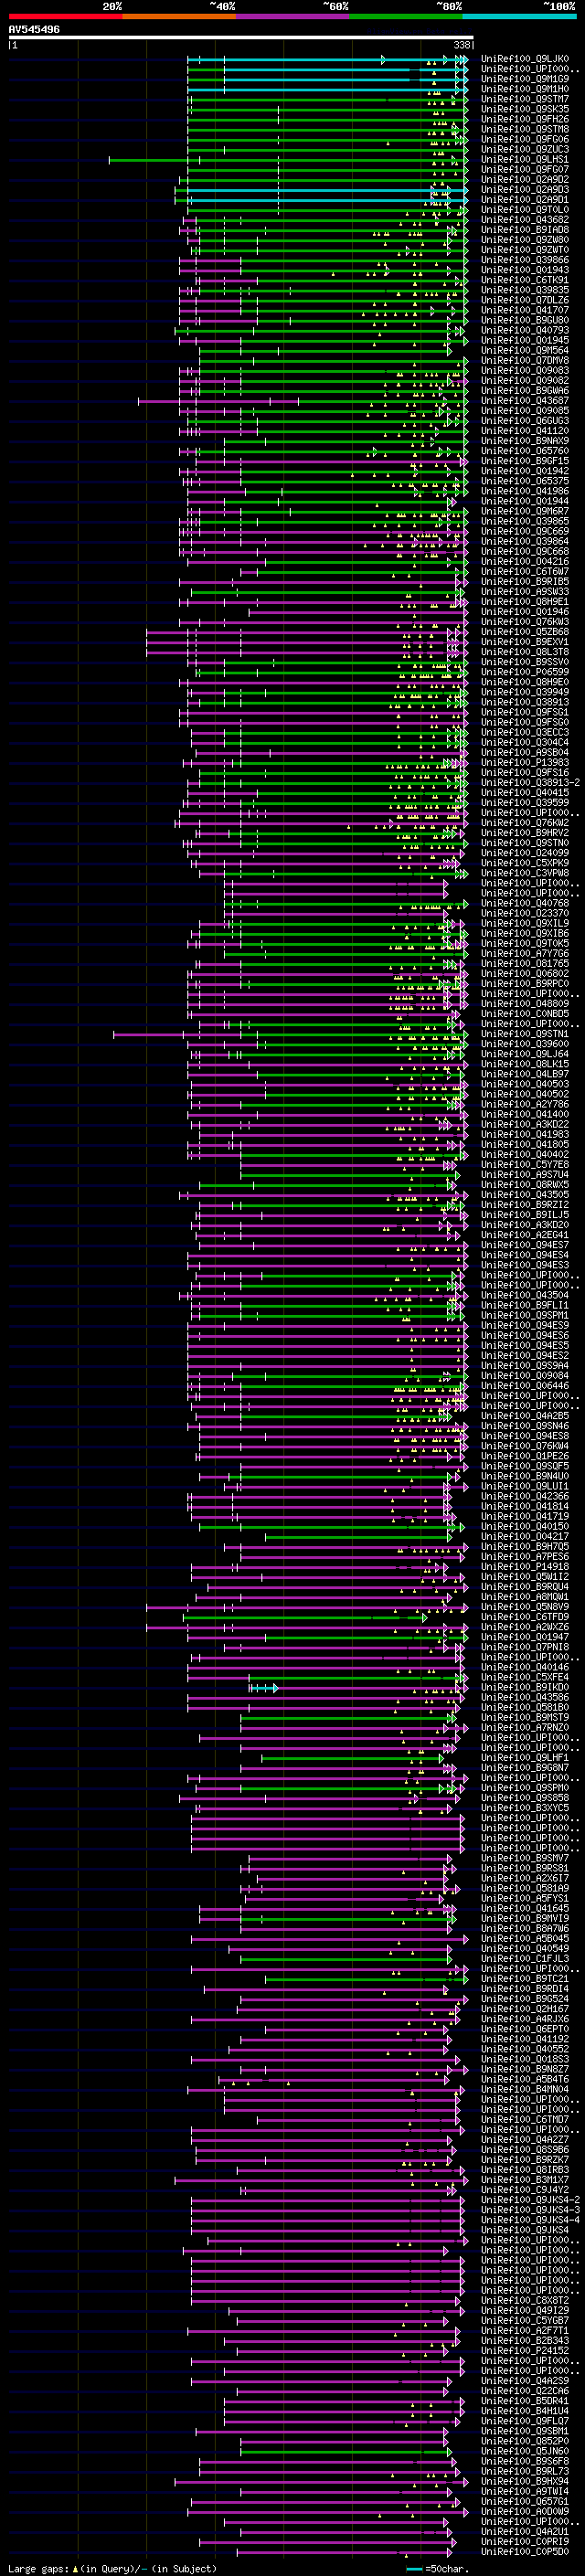Select the UniRef100_Q2A9D3 label
The image size is (585, 2576).
pos(525,190)
